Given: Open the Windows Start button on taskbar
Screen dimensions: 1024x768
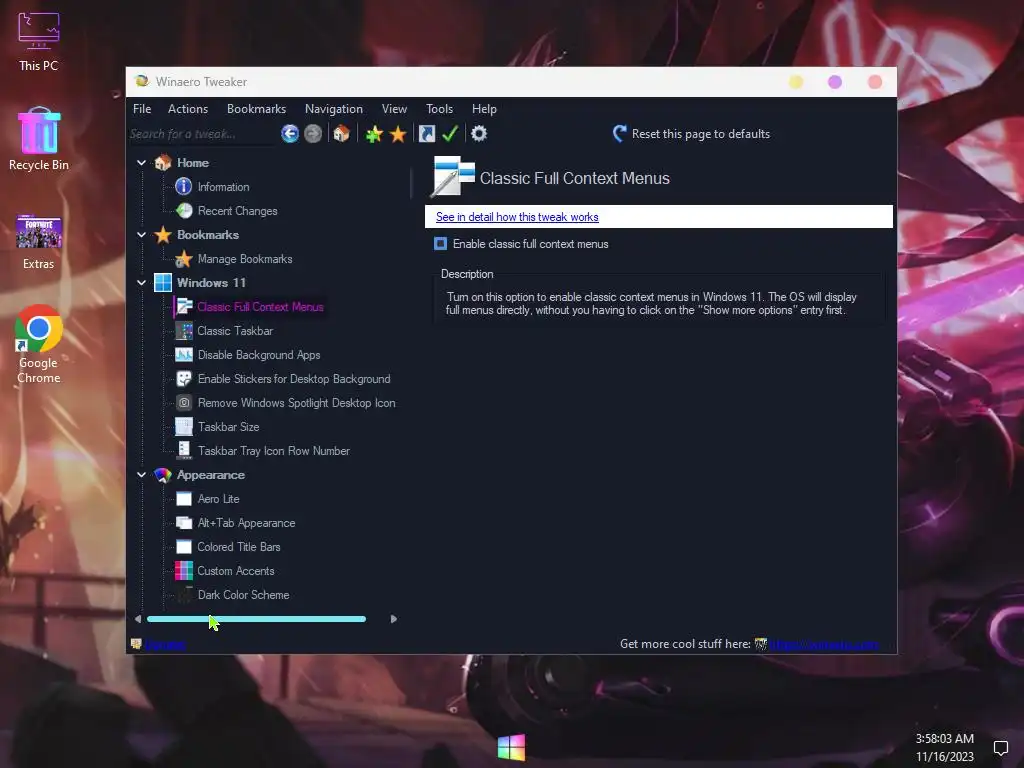Looking at the screenshot, I should [511, 747].
